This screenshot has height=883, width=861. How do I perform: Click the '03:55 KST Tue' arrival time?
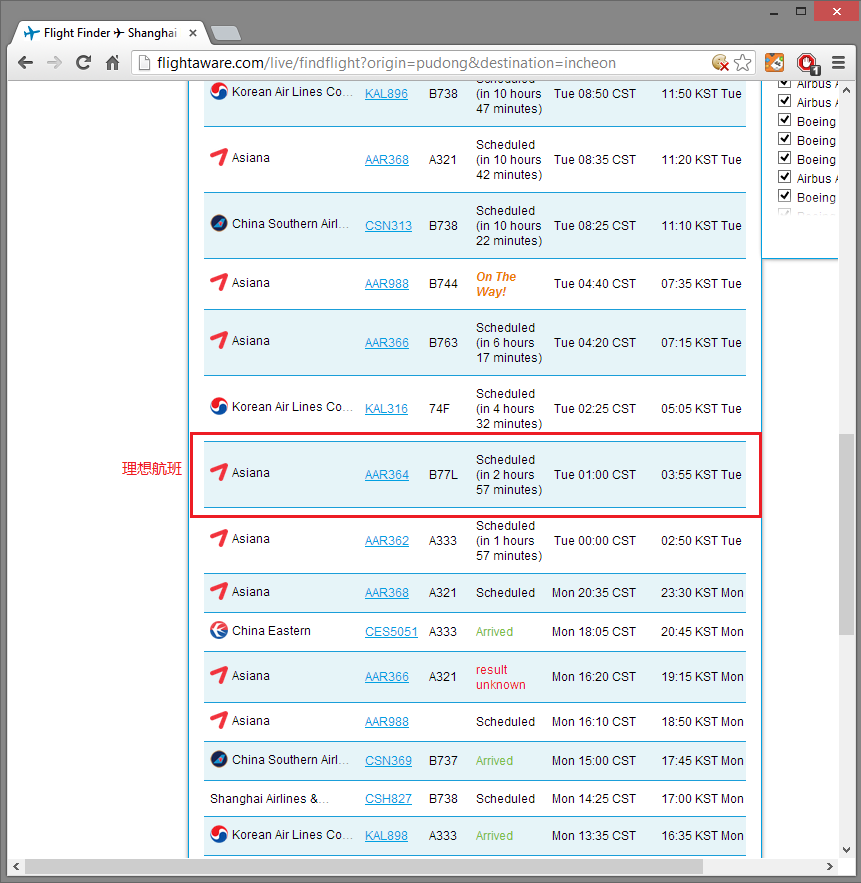pyautogui.click(x=701, y=475)
